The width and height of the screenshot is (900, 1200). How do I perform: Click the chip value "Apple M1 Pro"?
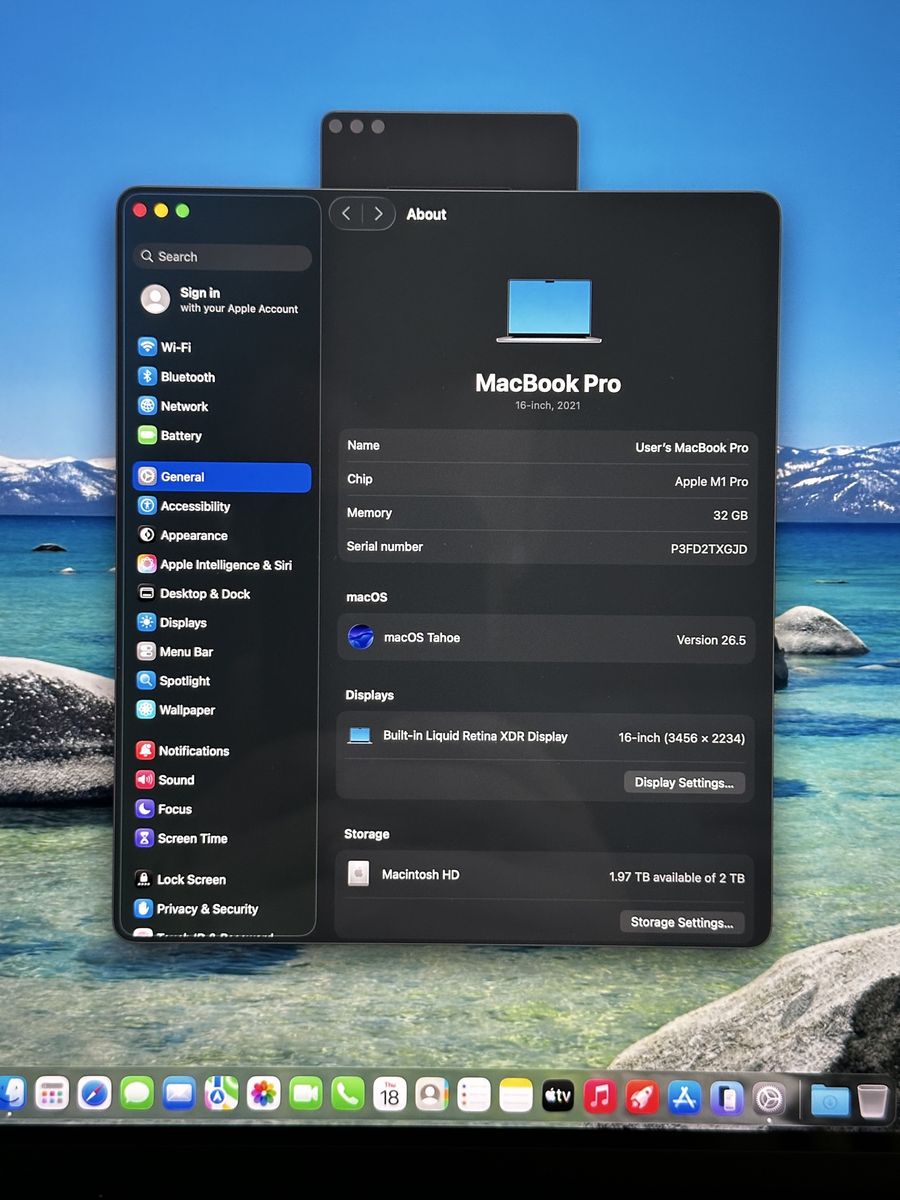711,481
